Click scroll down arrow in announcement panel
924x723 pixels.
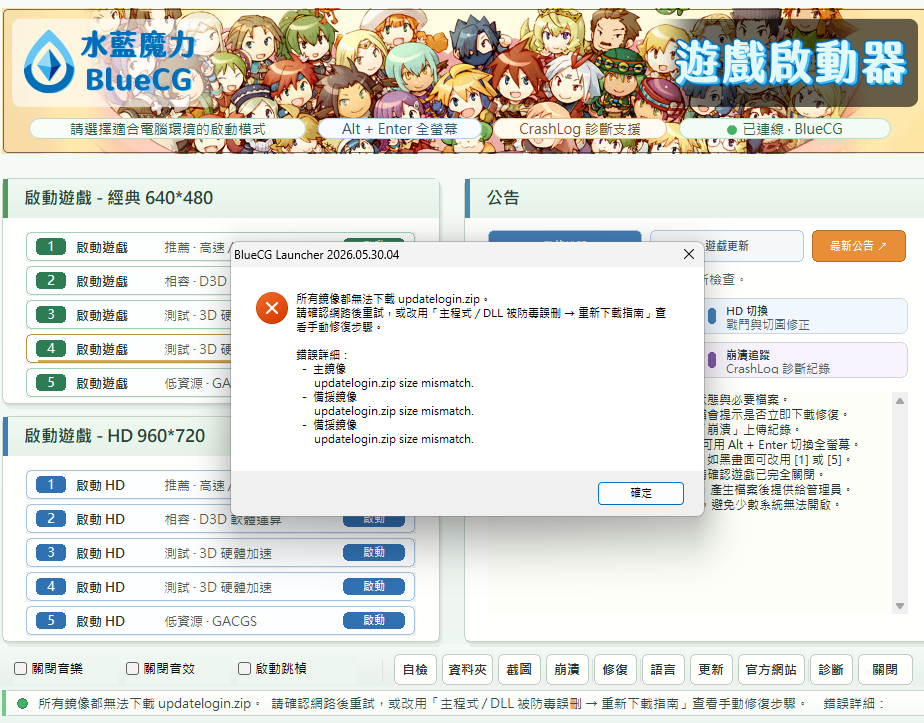(x=900, y=606)
